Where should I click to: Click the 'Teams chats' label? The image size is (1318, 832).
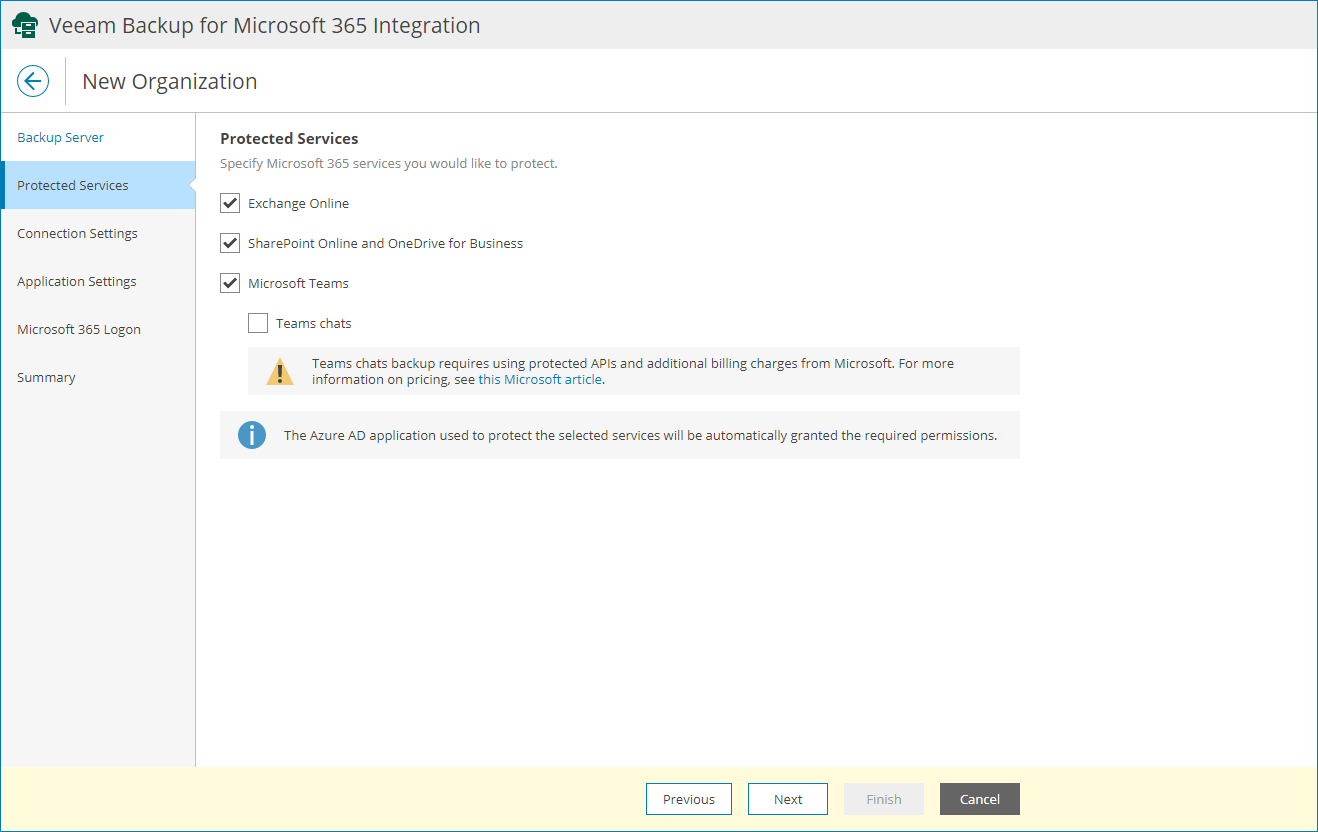click(314, 323)
